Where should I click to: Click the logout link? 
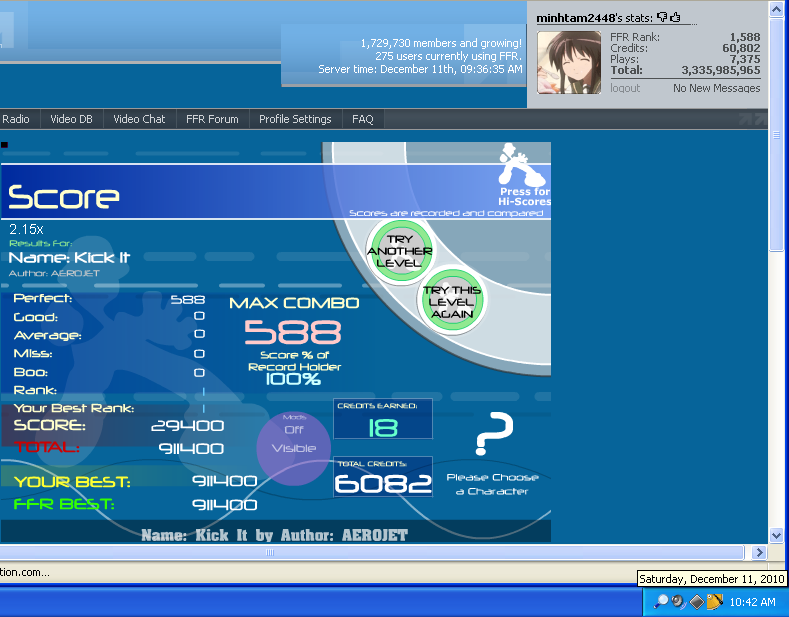(x=625, y=88)
